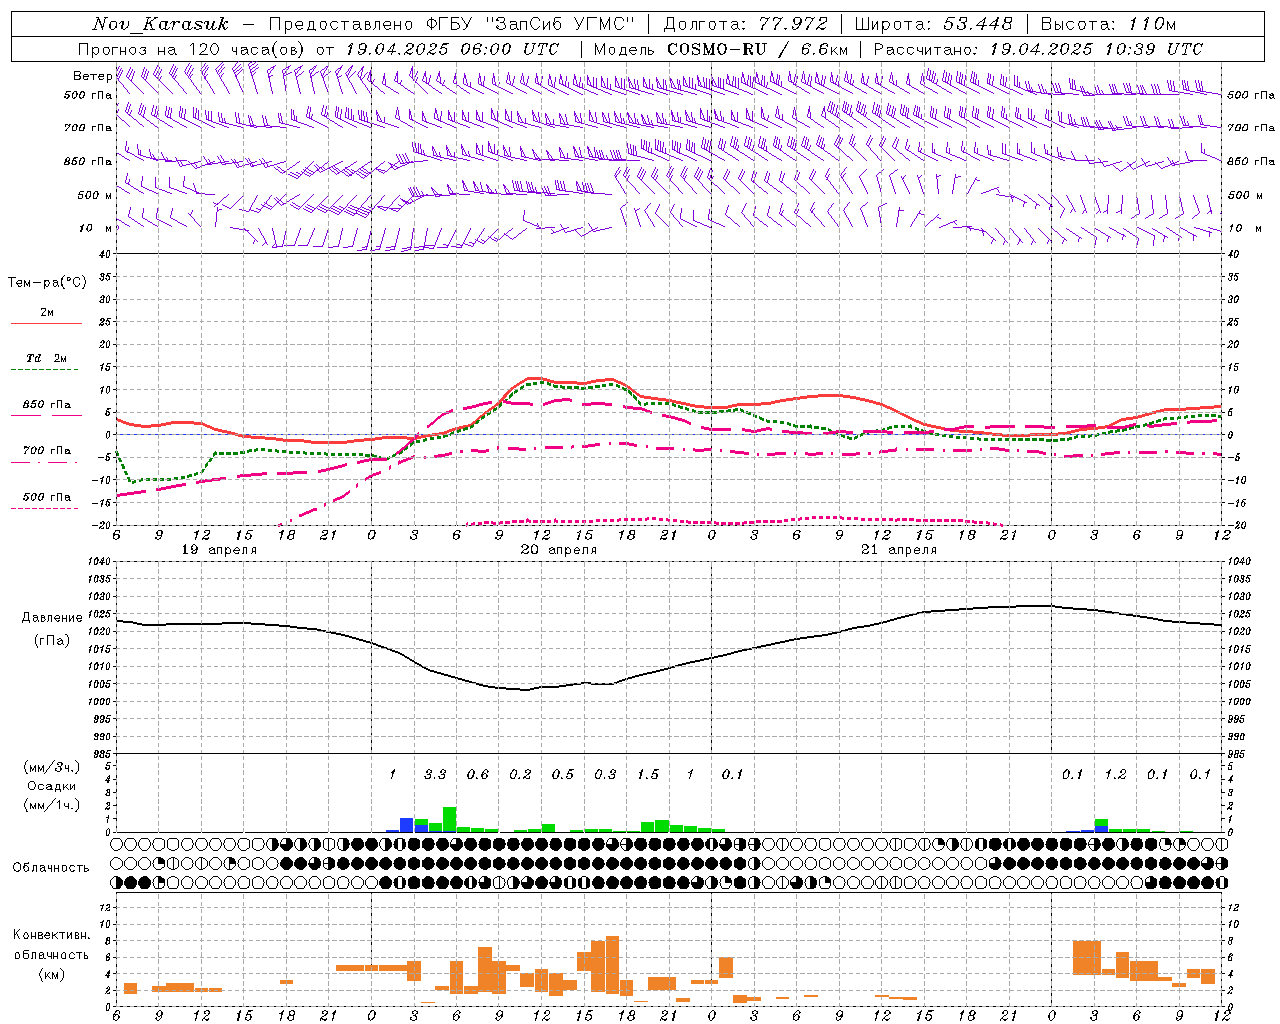
Task: Click the 0.2 precipitation total value
Action: 520,775
